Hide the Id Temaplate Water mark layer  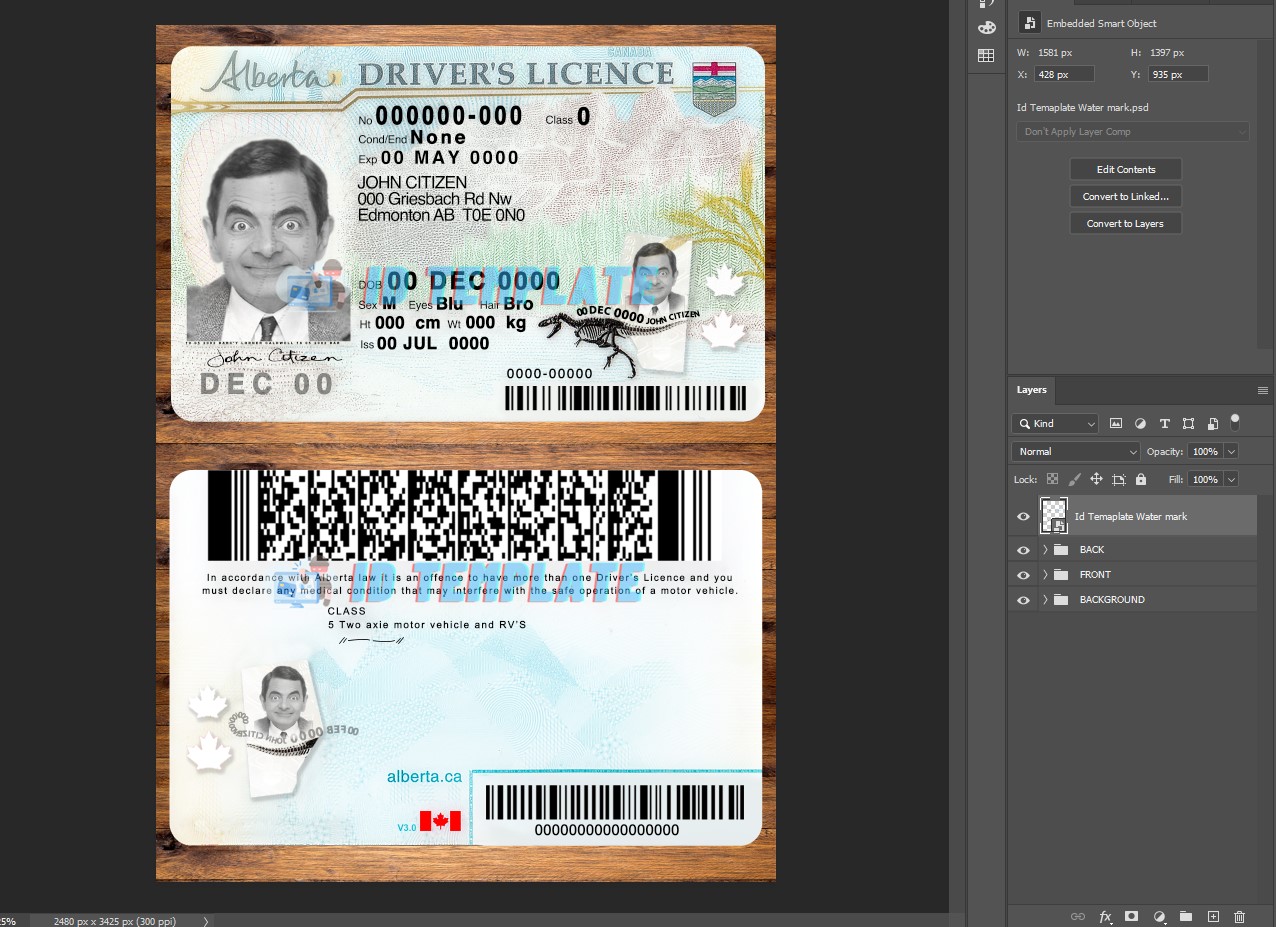1023,516
